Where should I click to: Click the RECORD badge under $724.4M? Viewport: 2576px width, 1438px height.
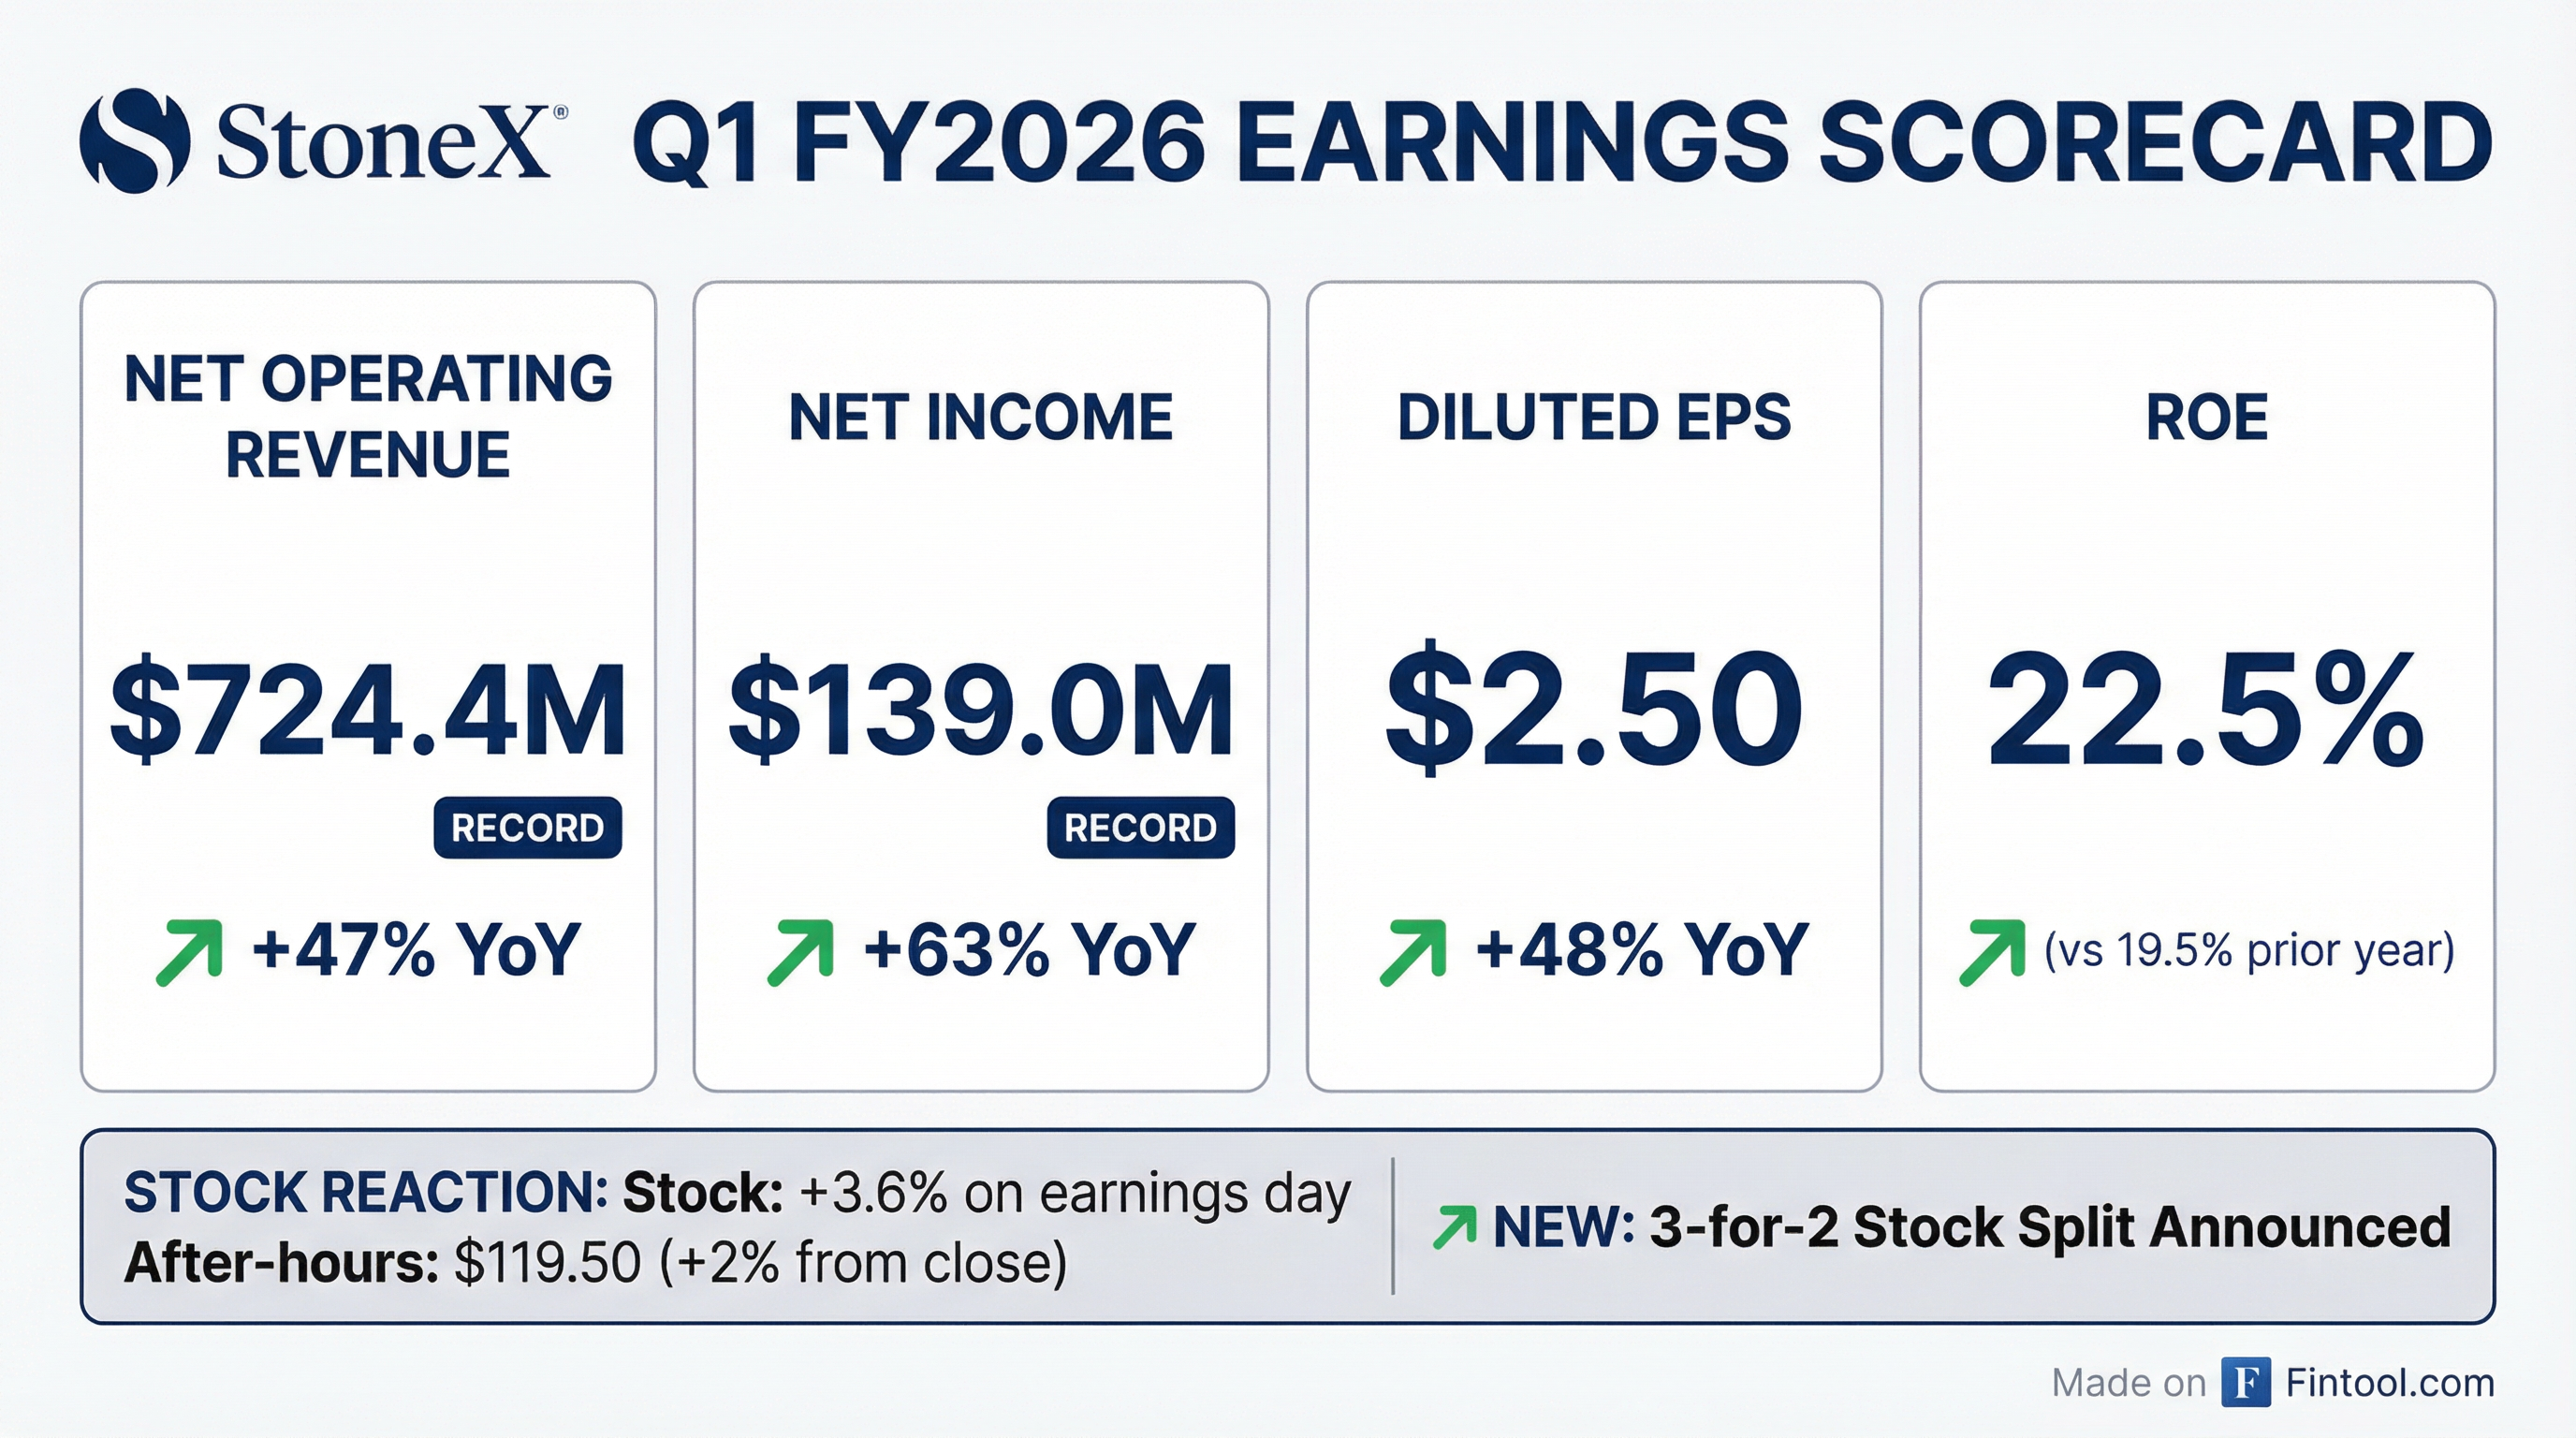click(527, 827)
